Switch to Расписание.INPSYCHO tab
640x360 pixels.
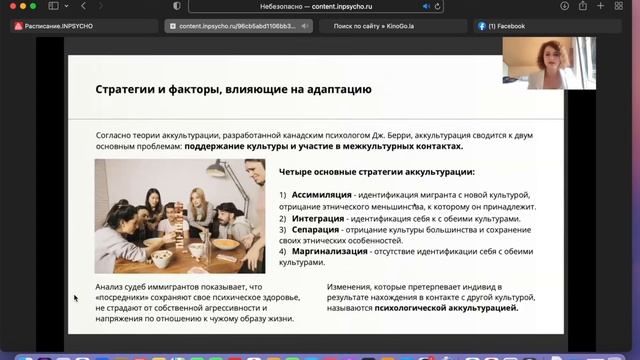coord(83,26)
